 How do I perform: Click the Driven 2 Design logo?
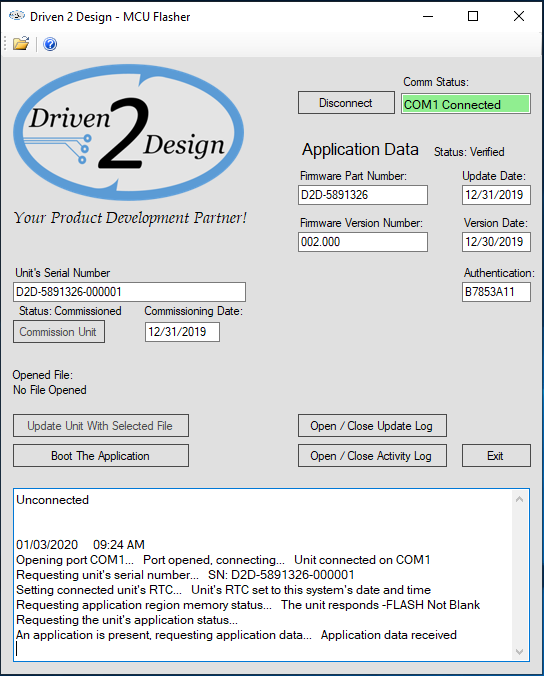(128, 132)
